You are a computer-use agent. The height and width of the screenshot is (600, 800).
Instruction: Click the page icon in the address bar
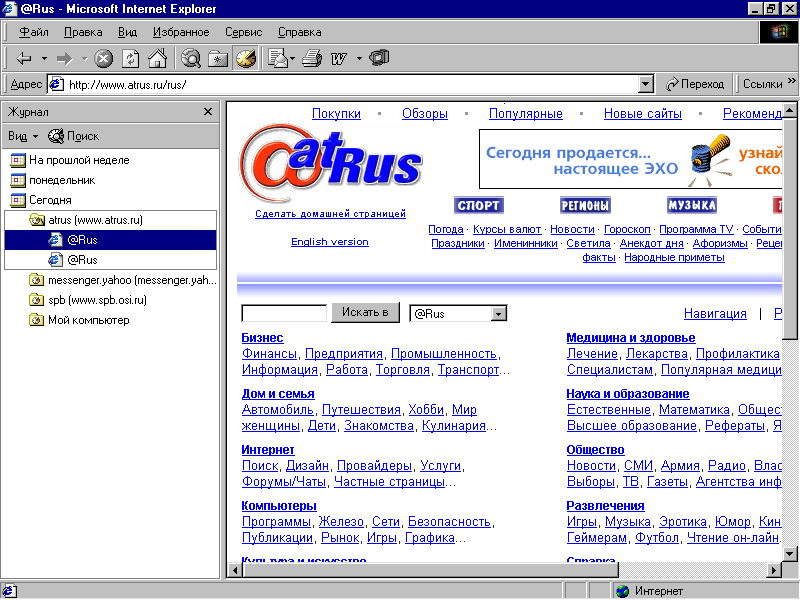click(x=56, y=84)
